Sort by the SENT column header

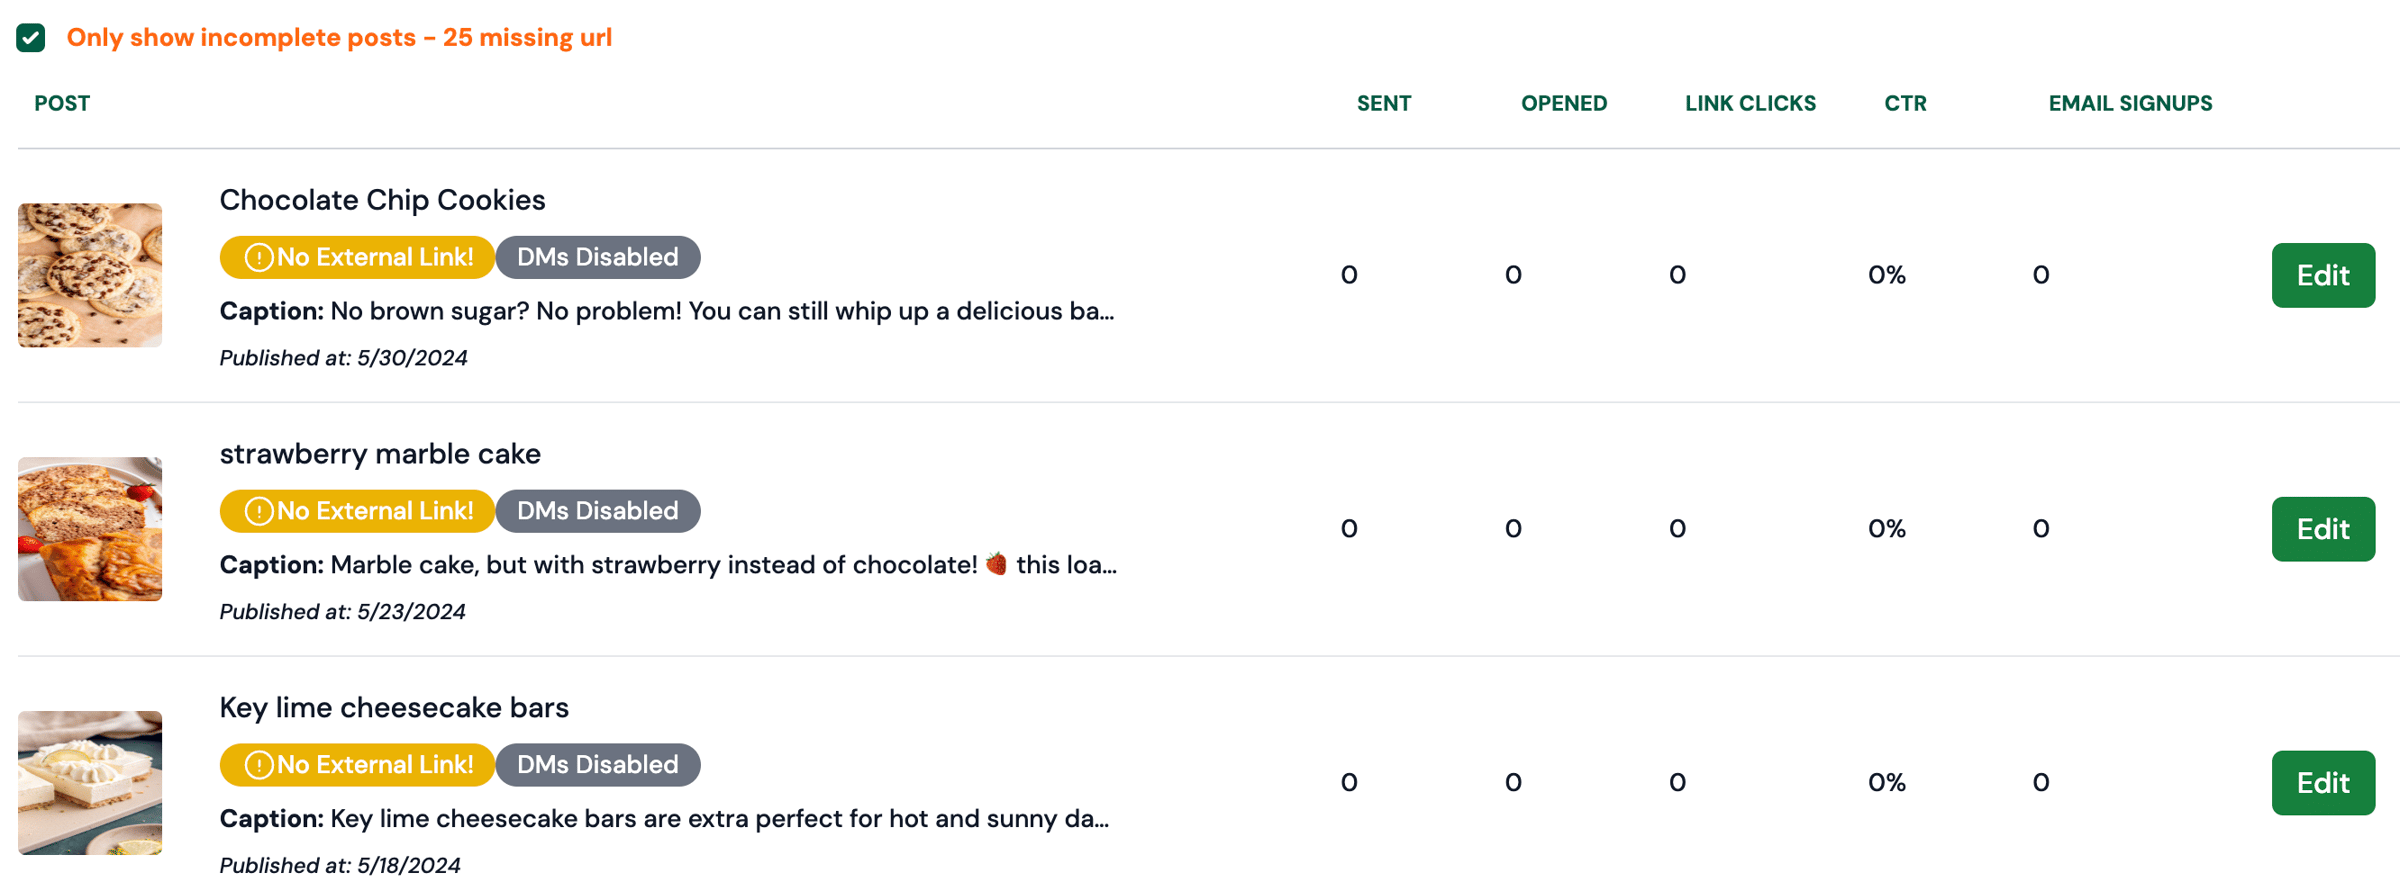[x=1384, y=104]
